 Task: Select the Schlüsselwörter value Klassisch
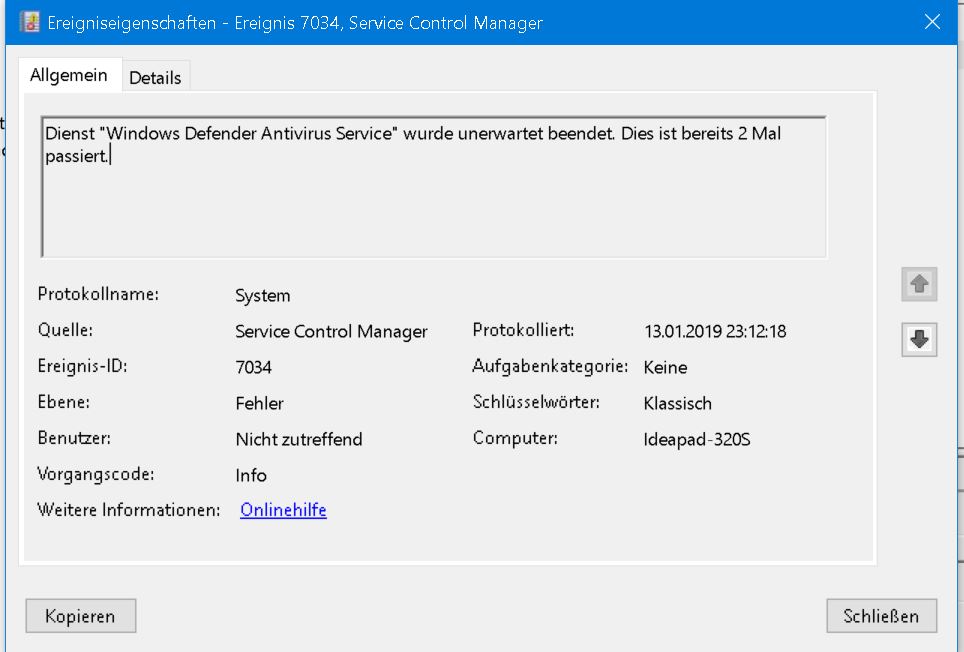[x=678, y=403]
